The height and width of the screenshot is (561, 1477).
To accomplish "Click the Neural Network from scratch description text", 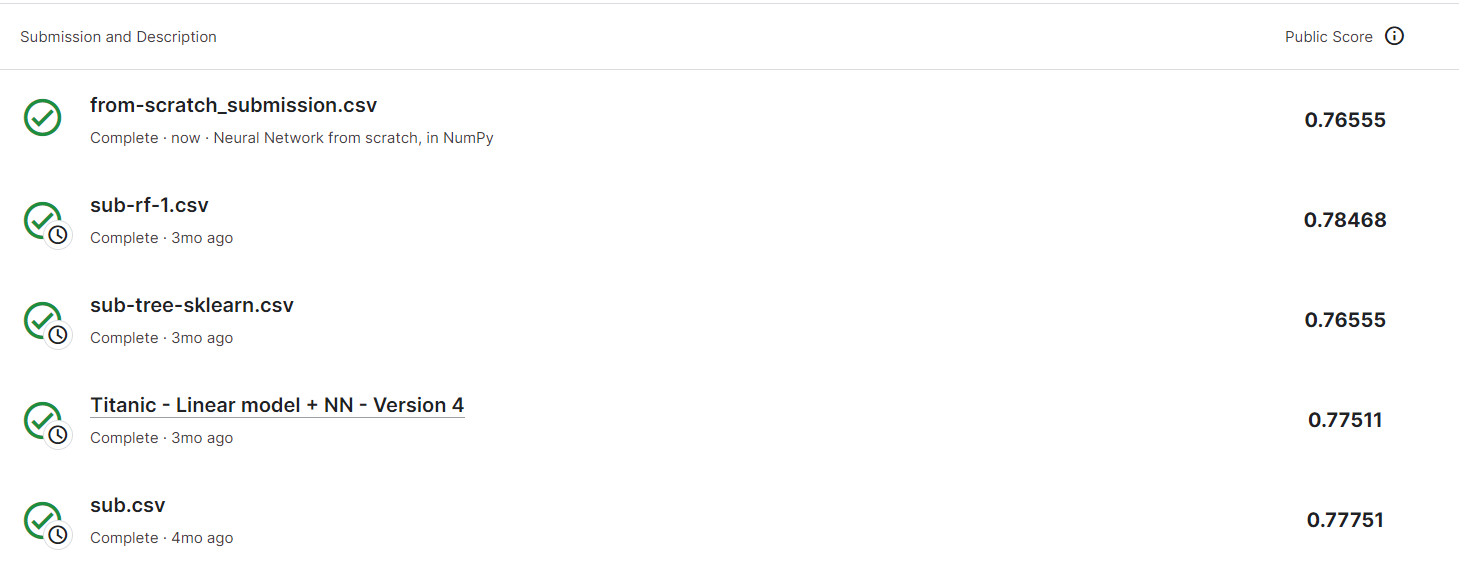I will (x=353, y=138).
